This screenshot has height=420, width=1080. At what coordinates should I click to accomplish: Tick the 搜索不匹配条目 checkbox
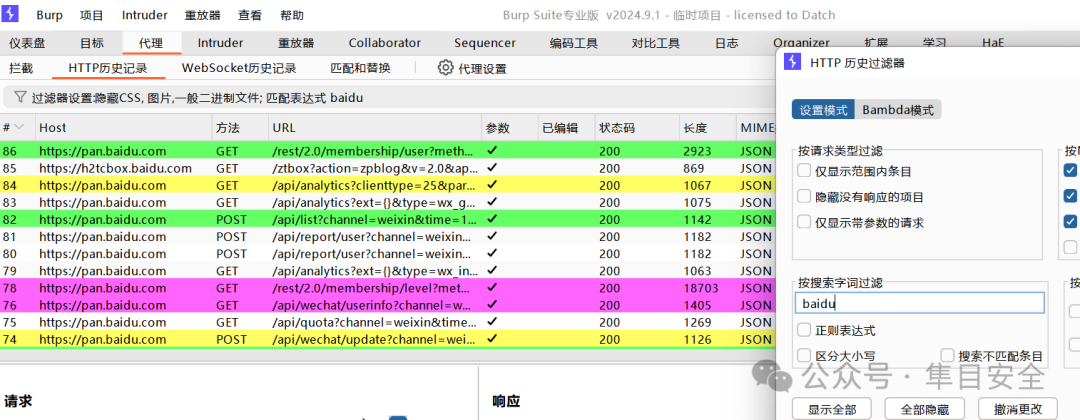coord(948,356)
